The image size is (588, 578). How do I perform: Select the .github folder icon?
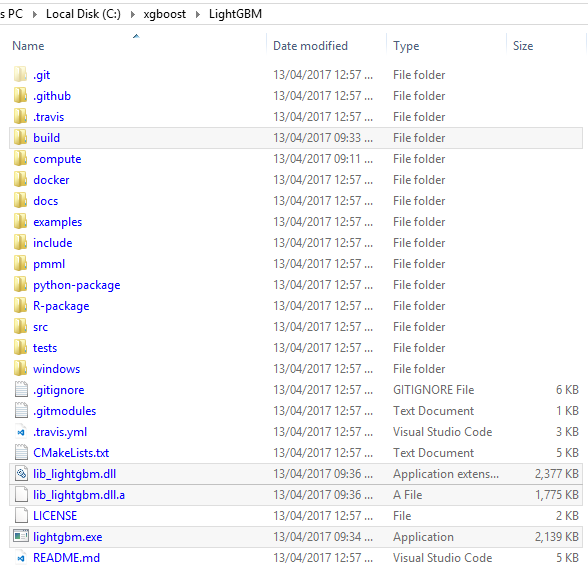[x=21, y=95]
